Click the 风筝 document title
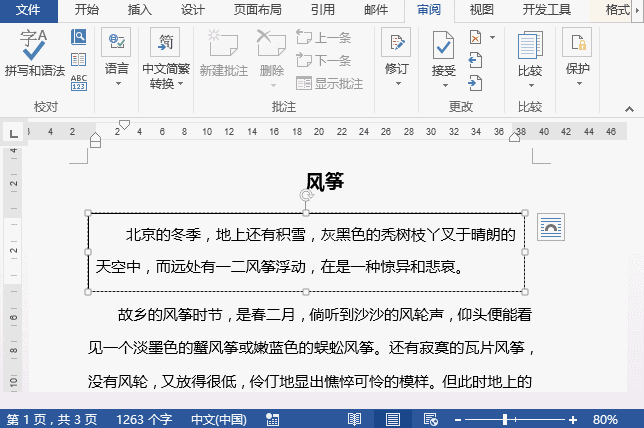This screenshot has height=428, width=644. 325,181
